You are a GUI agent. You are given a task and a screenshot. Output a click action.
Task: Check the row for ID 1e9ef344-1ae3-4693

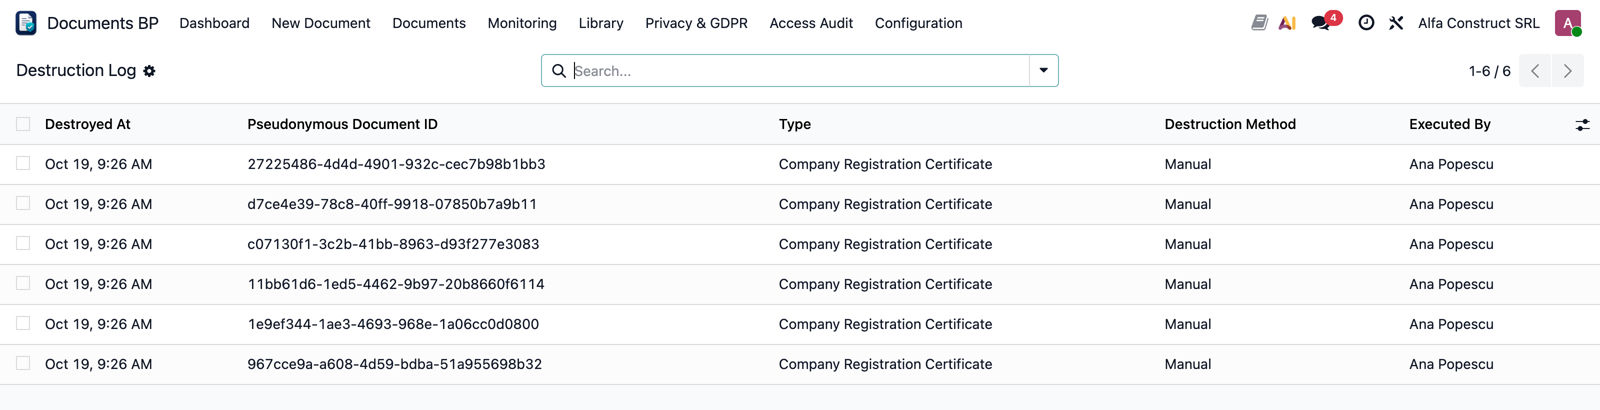pyautogui.click(x=23, y=324)
